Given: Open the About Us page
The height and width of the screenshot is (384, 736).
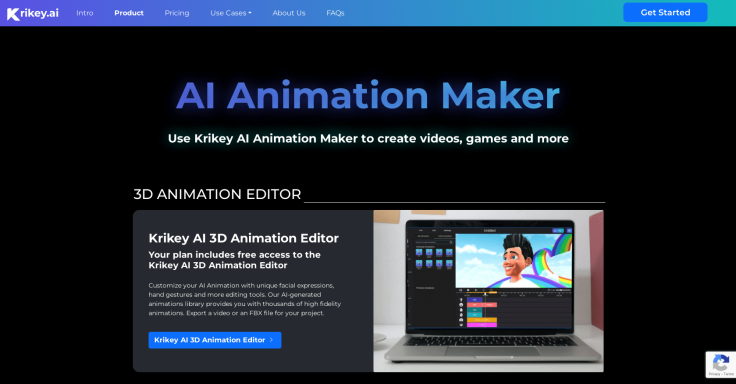Looking at the screenshot, I should click(x=289, y=13).
